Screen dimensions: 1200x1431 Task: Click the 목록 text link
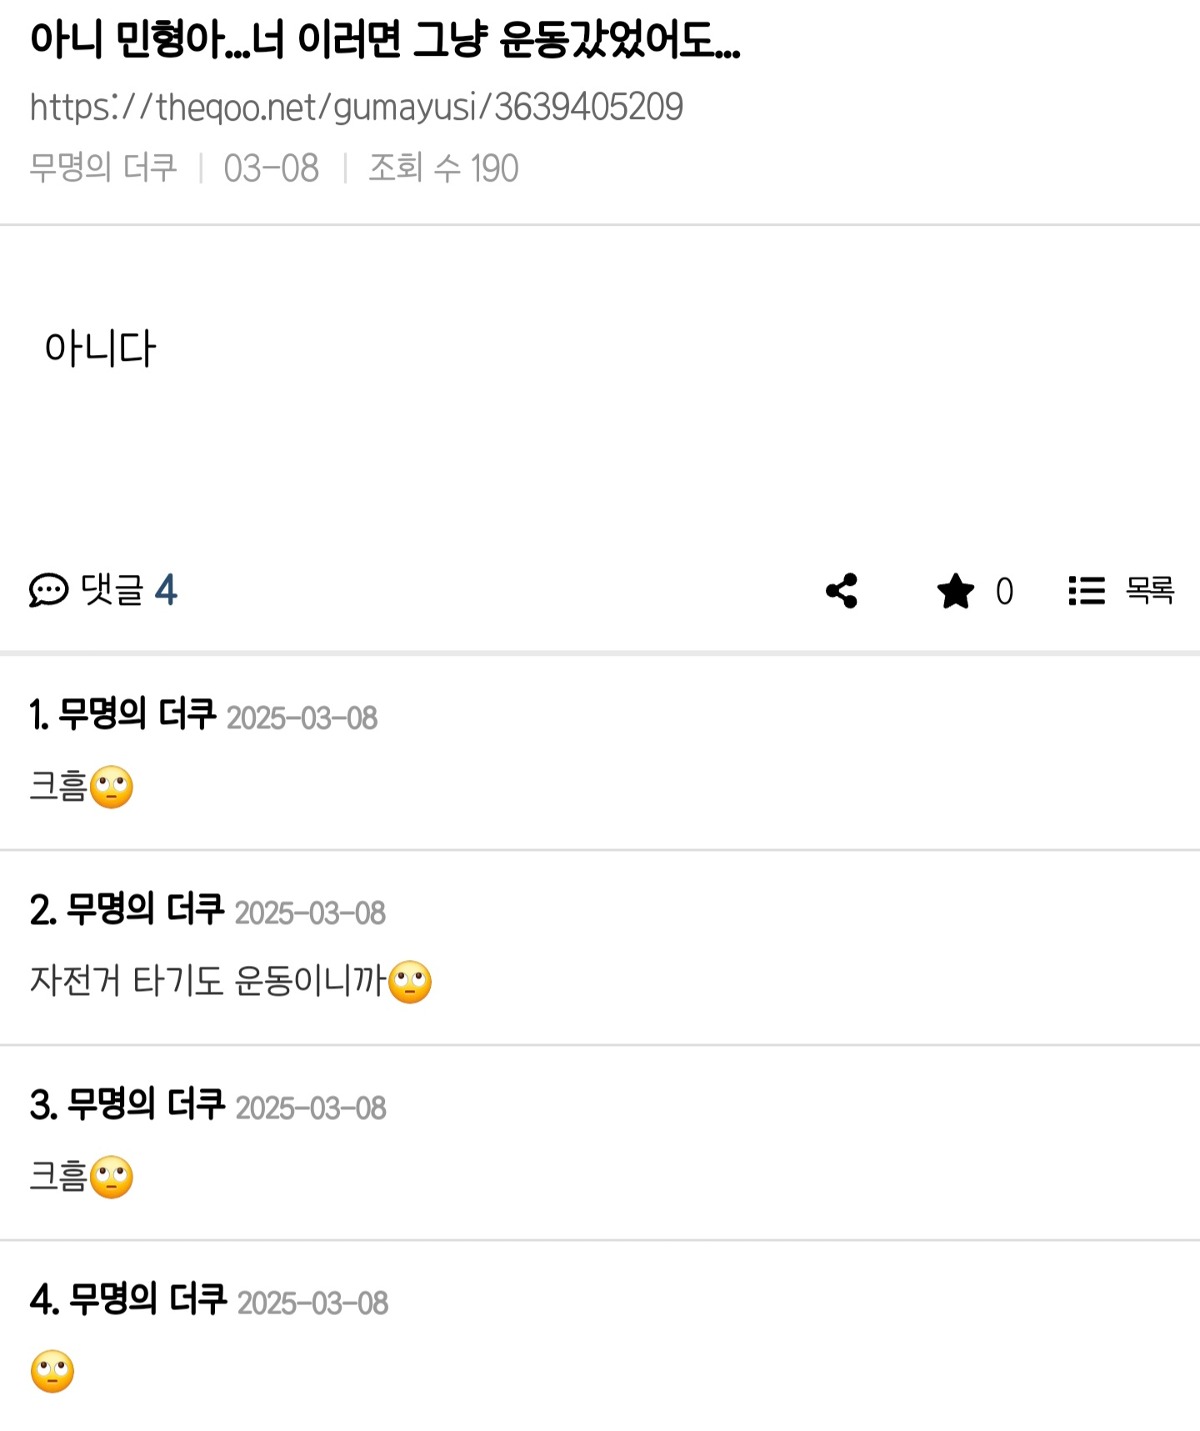[1149, 590]
